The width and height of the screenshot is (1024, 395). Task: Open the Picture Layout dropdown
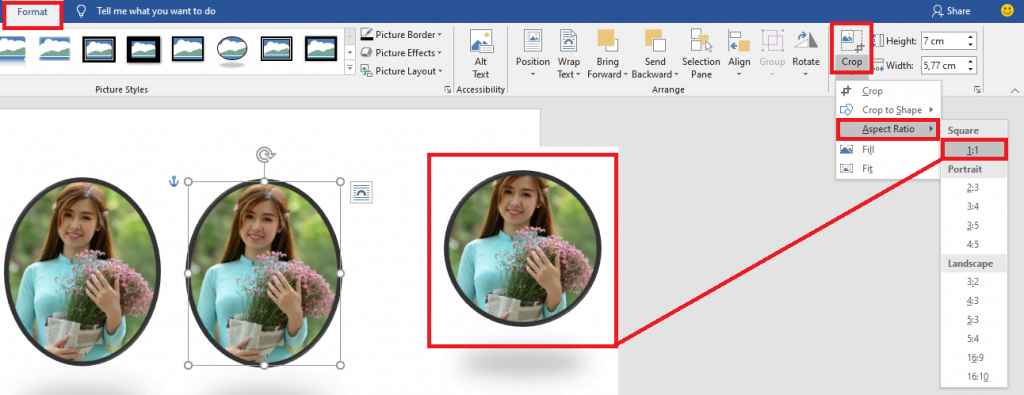coord(401,71)
